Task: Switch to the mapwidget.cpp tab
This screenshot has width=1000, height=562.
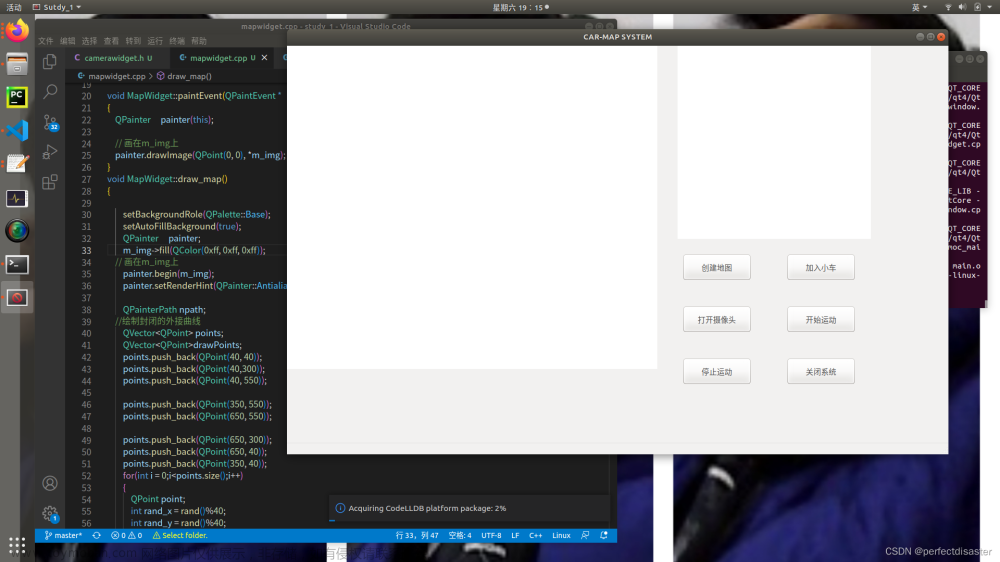Action: 219,58
